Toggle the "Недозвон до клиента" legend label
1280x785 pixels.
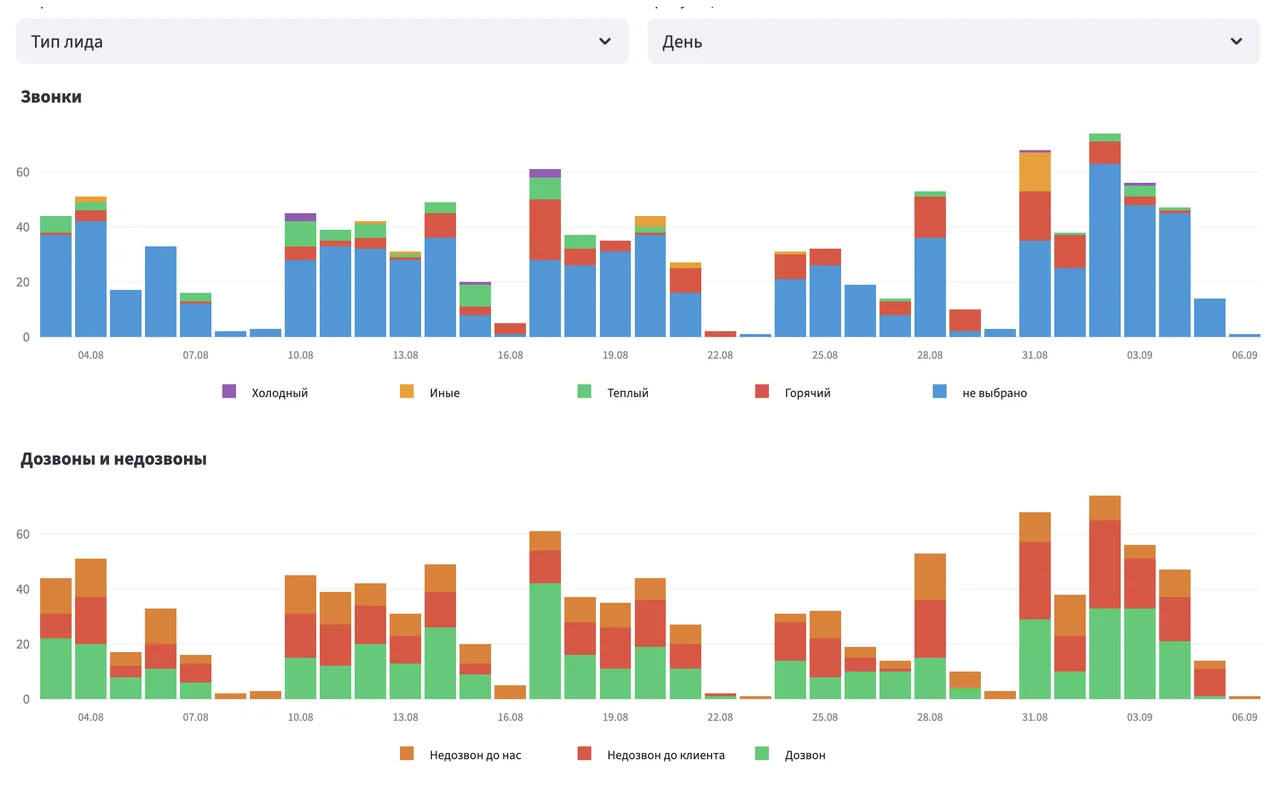pyautogui.click(x=666, y=755)
